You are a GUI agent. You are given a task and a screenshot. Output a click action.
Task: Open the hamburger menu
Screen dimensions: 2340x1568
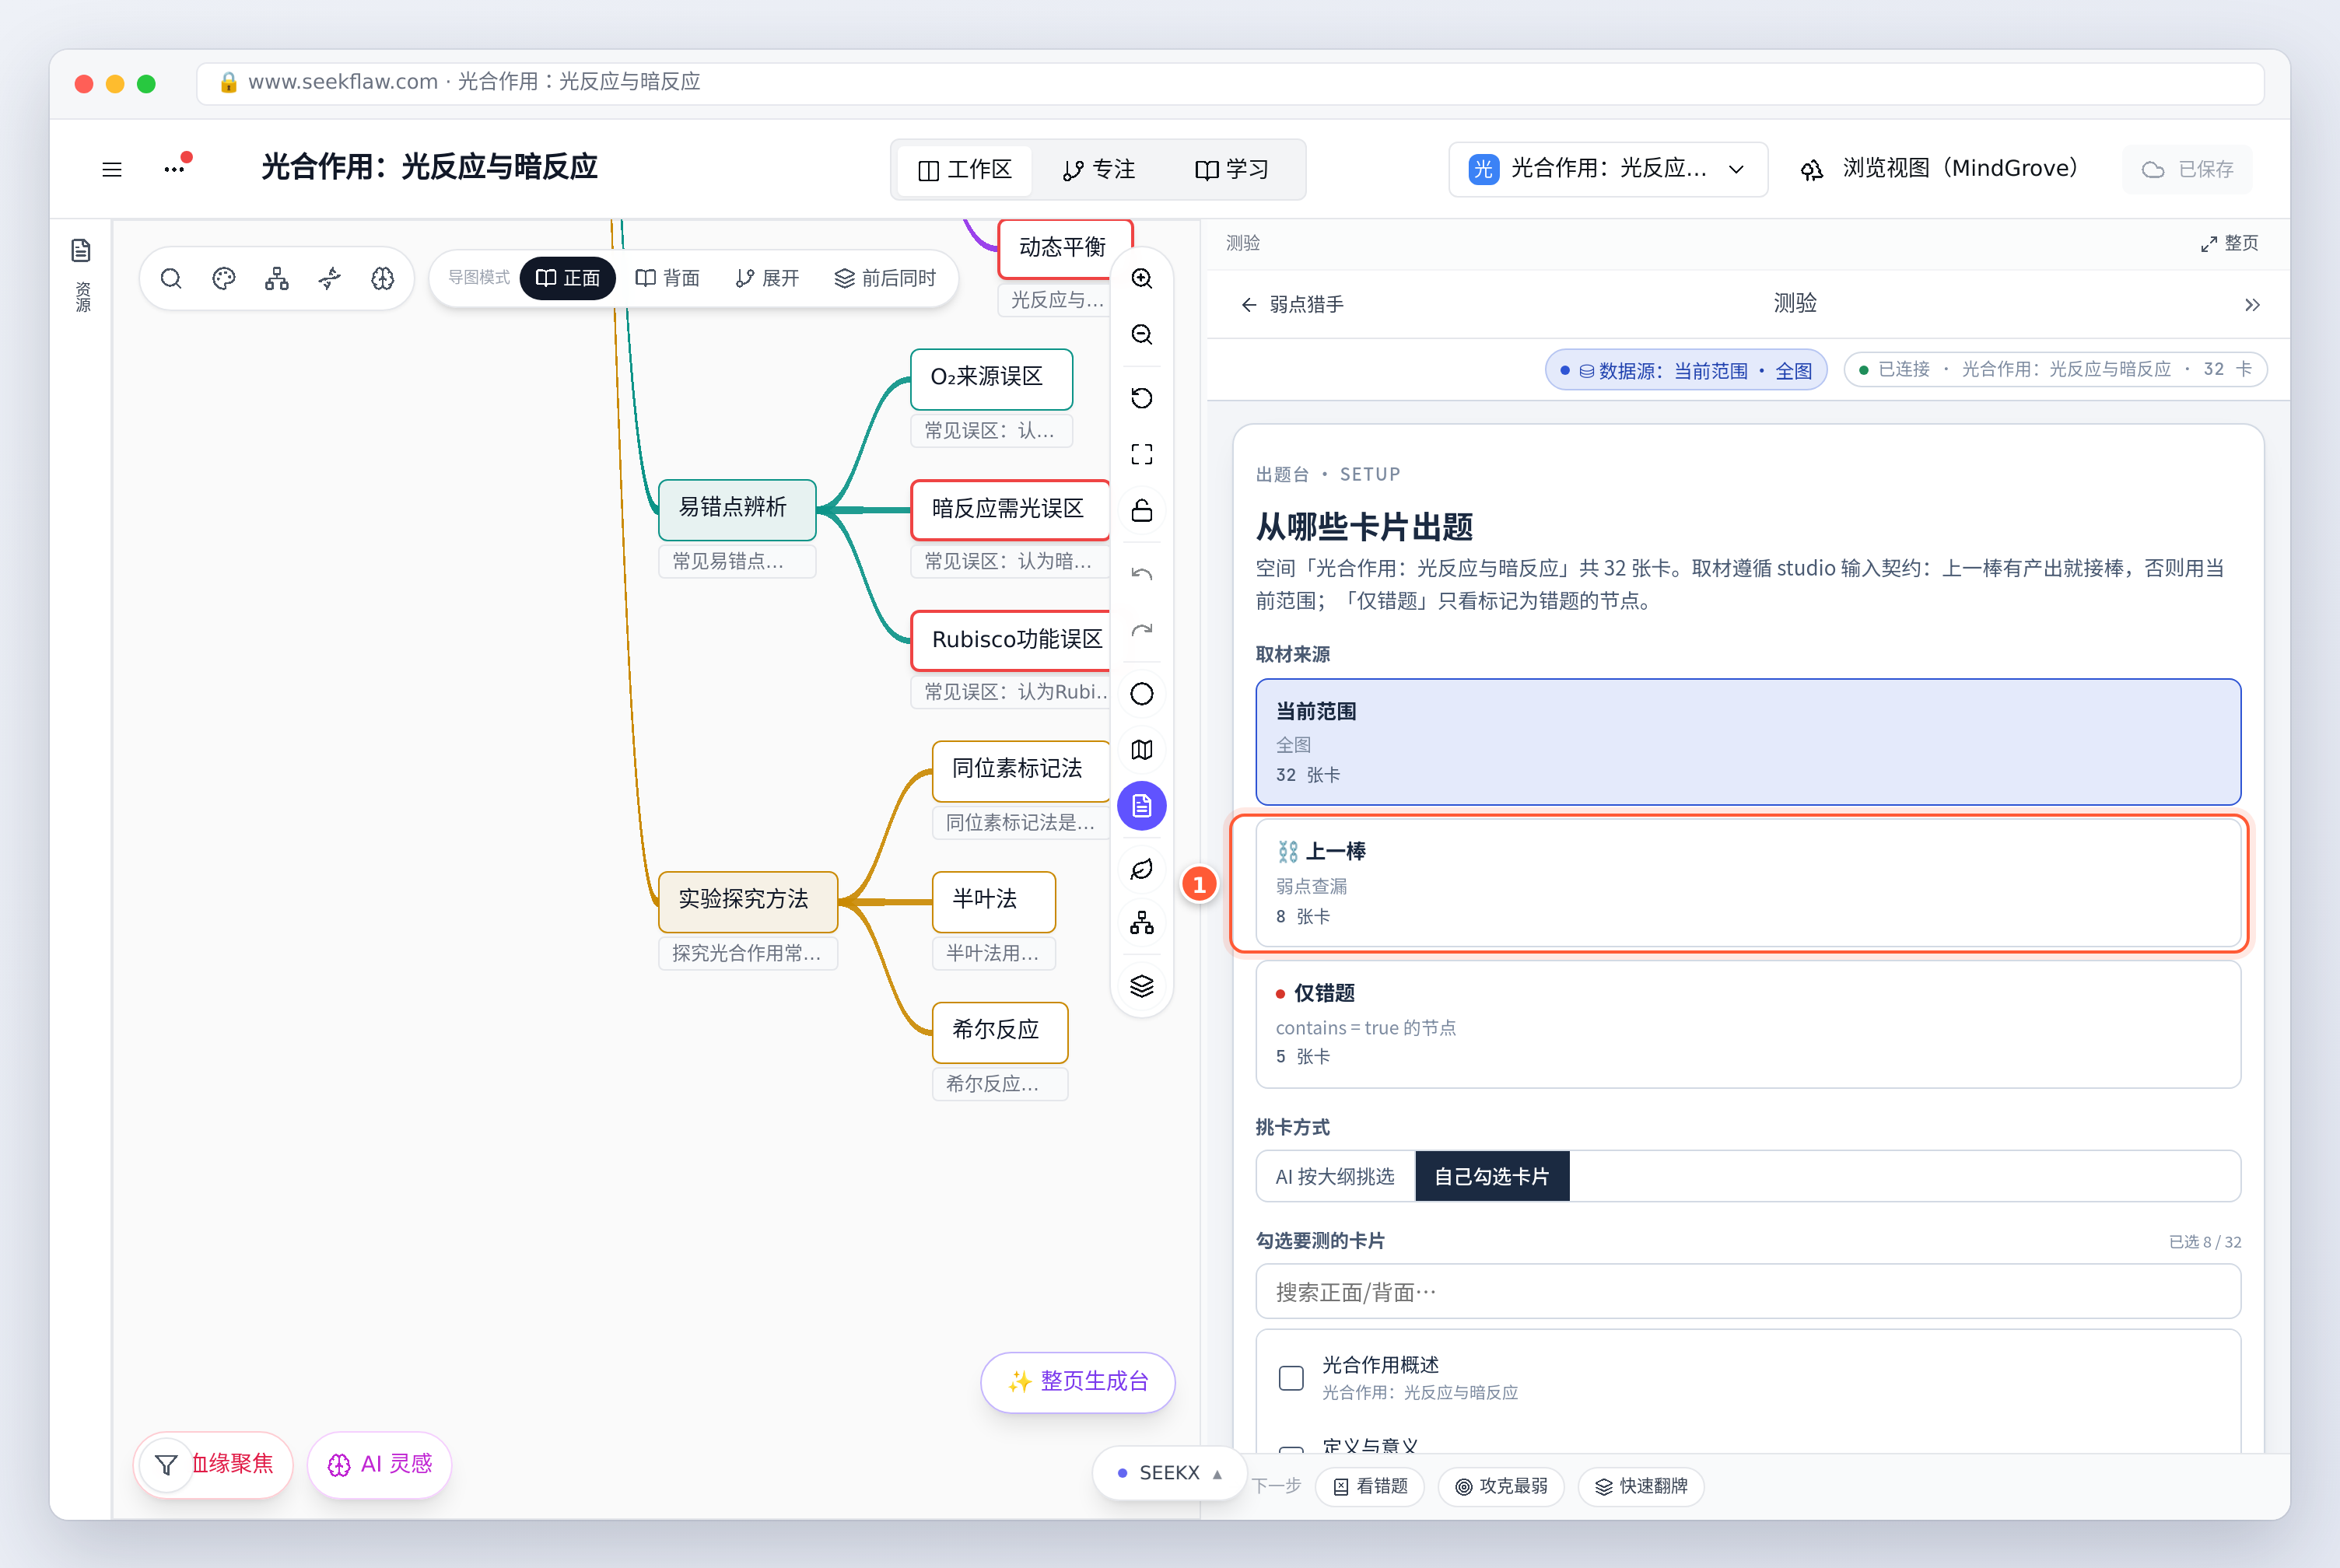coord(112,169)
